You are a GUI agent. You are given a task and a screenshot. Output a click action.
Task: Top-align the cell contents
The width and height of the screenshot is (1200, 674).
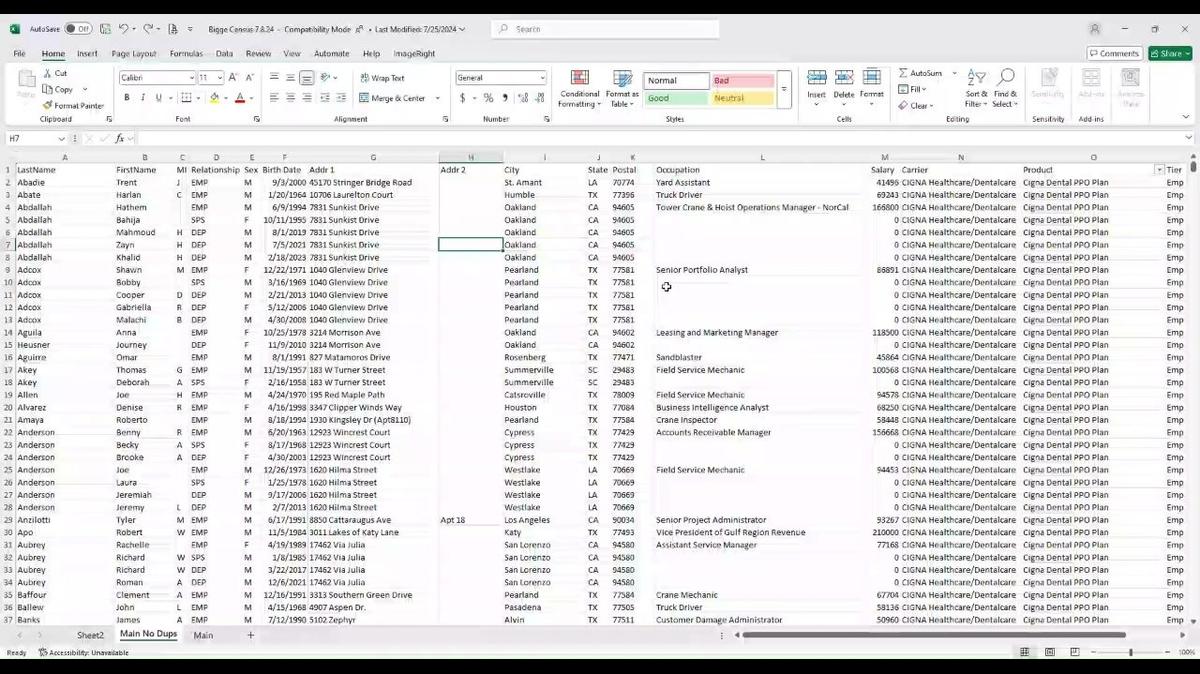pos(274,77)
